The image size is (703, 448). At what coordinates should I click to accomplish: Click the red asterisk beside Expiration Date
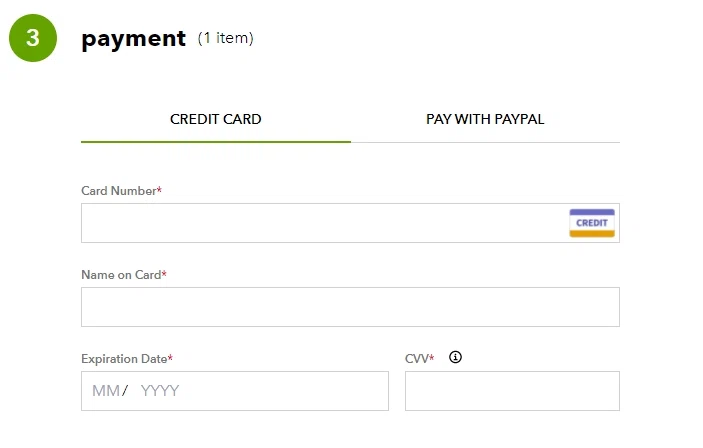click(170, 358)
